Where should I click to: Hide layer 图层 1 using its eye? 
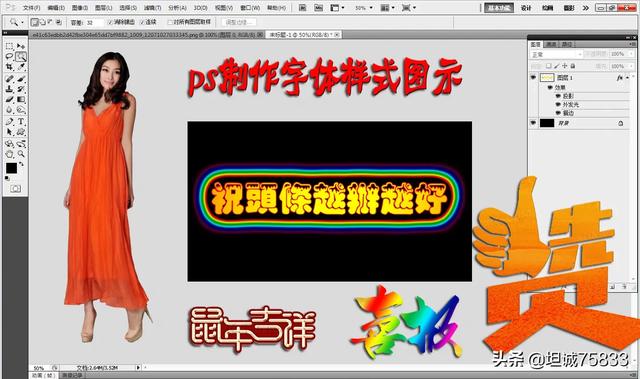tap(533, 78)
